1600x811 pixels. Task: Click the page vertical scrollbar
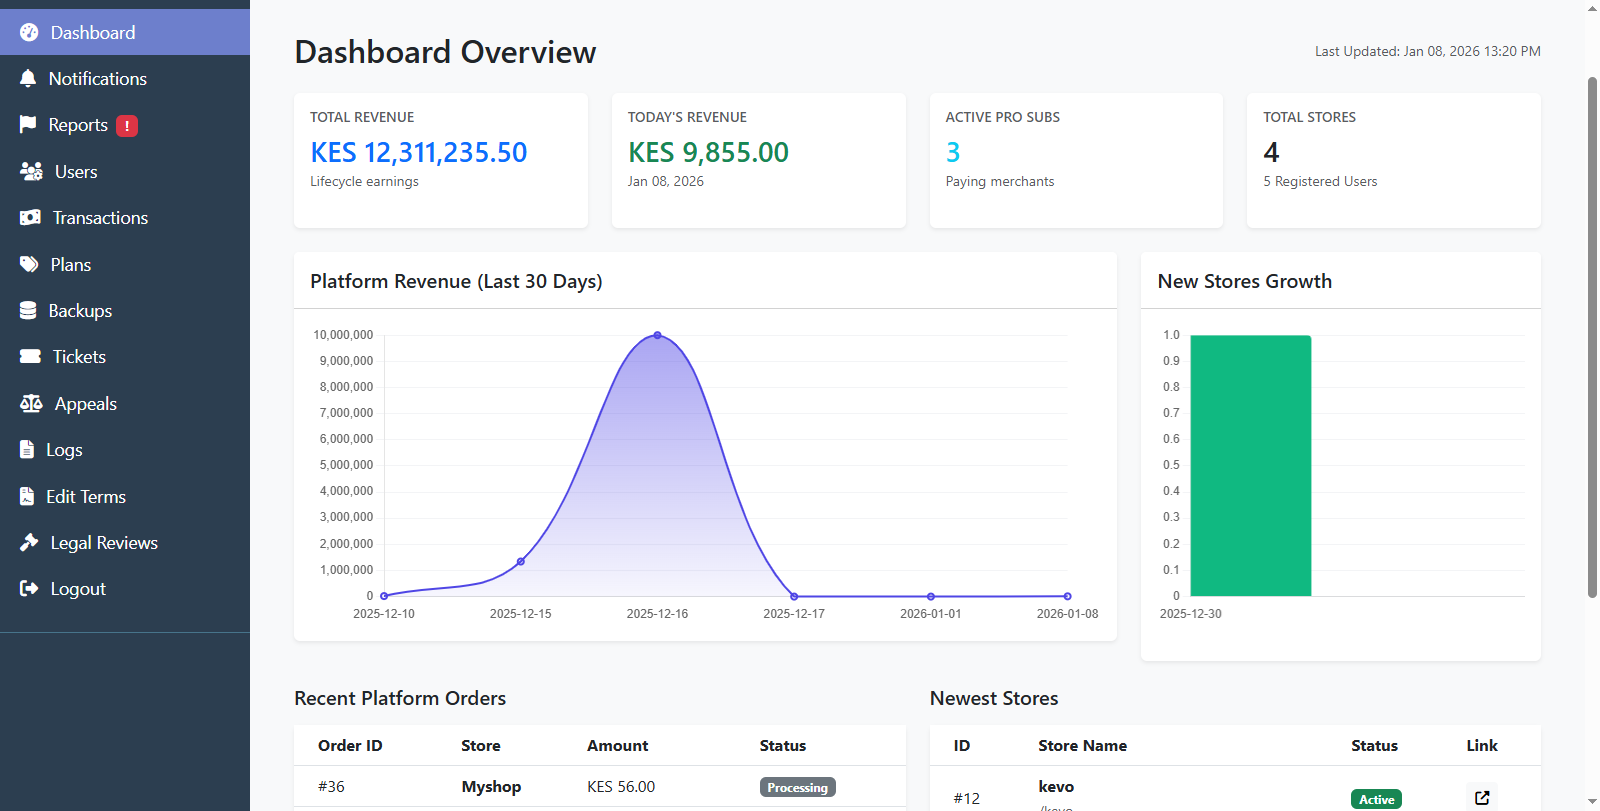1592,336
